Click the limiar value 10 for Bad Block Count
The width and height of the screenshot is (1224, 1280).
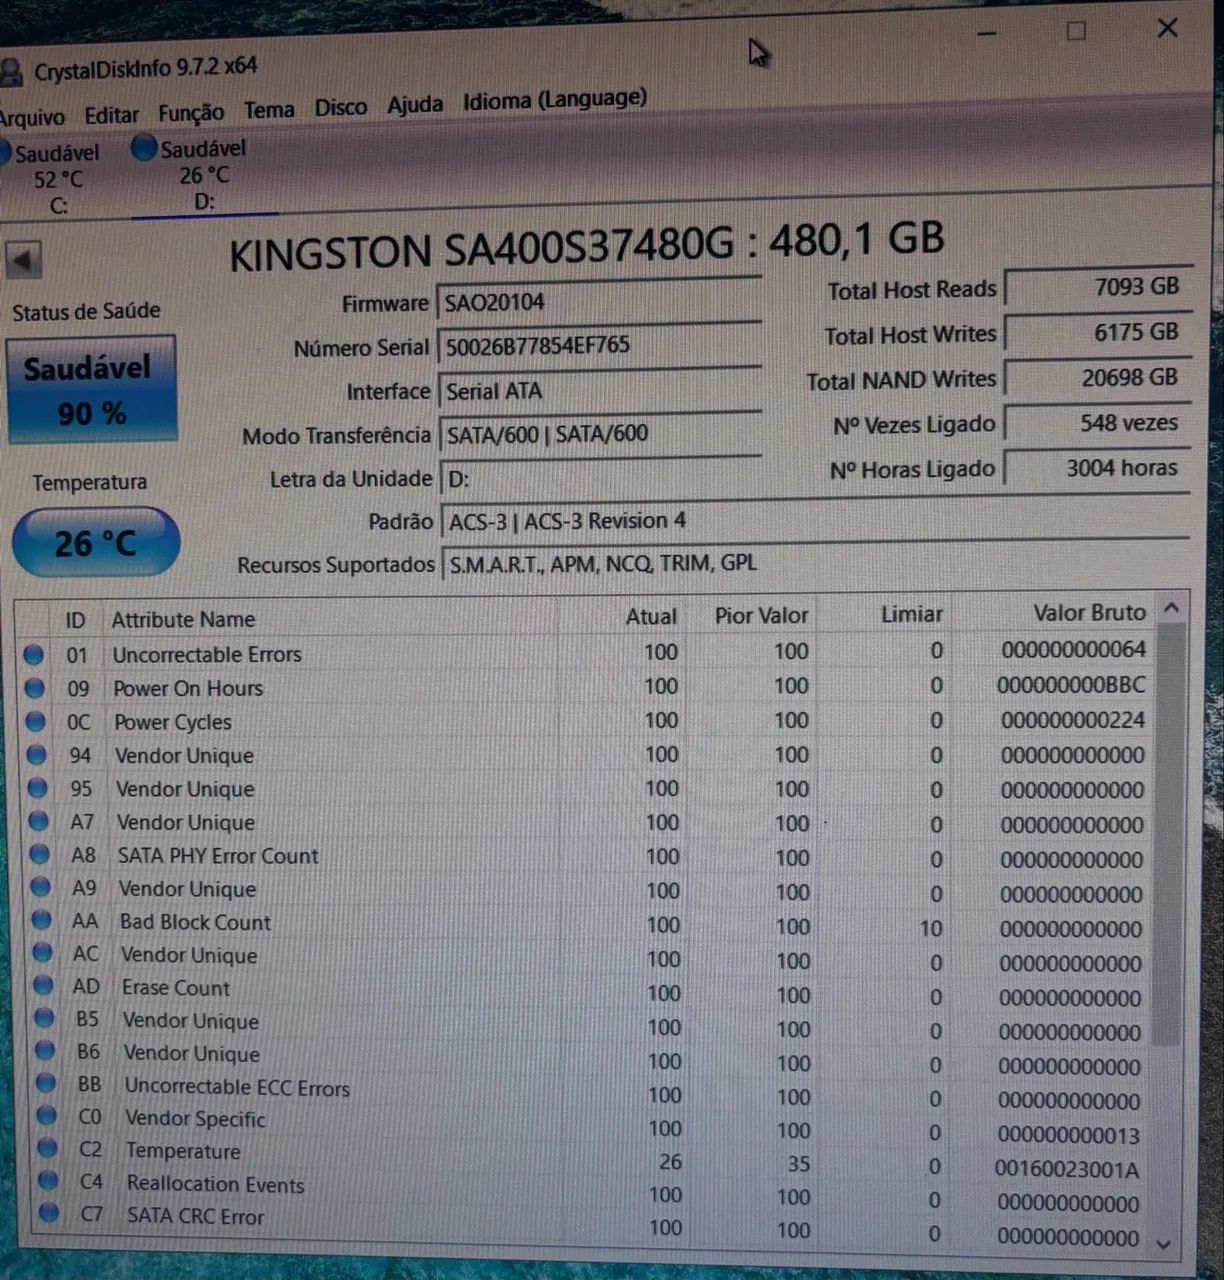[x=931, y=929]
